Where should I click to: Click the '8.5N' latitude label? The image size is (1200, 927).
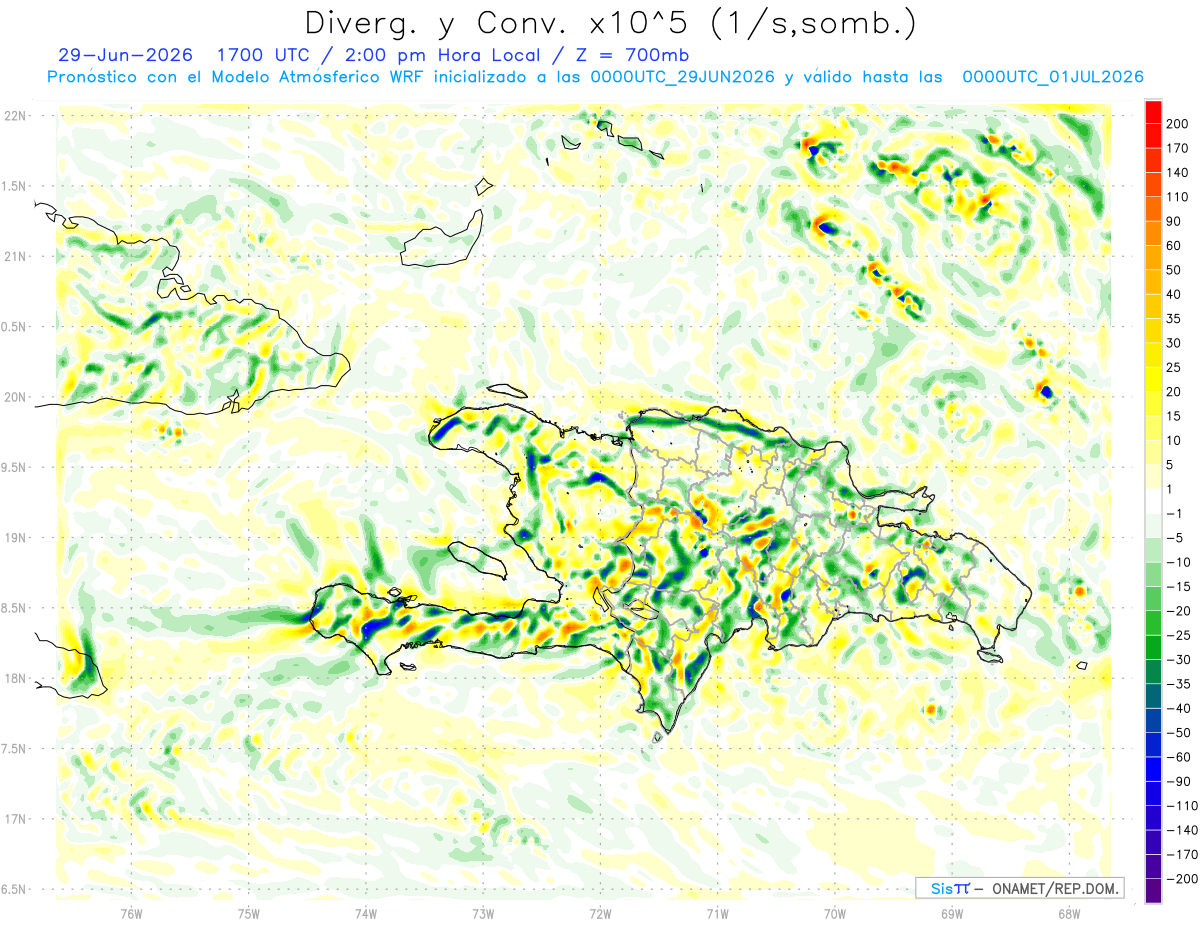(15, 608)
